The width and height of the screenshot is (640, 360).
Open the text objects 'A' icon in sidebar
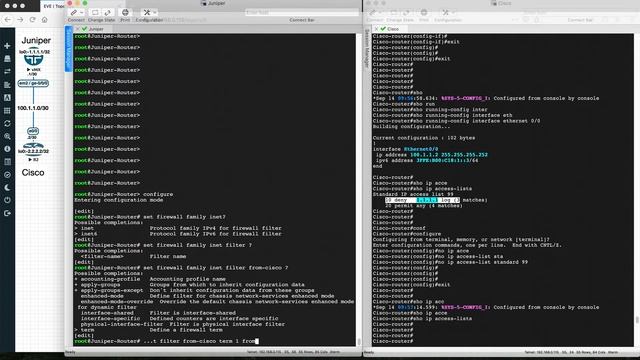[7, 98]
